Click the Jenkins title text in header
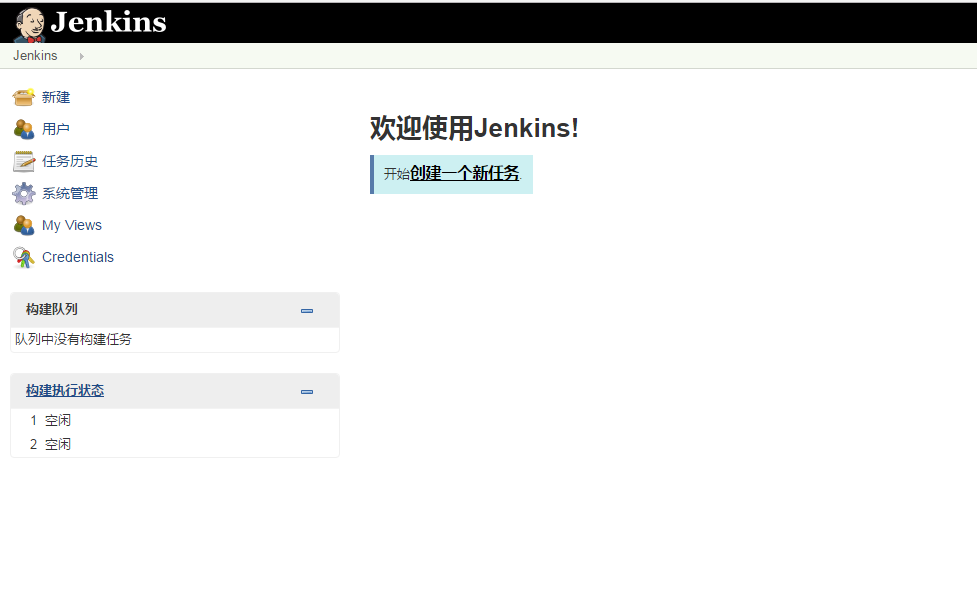This screenshot has width=977, height=596. (108, 22)
